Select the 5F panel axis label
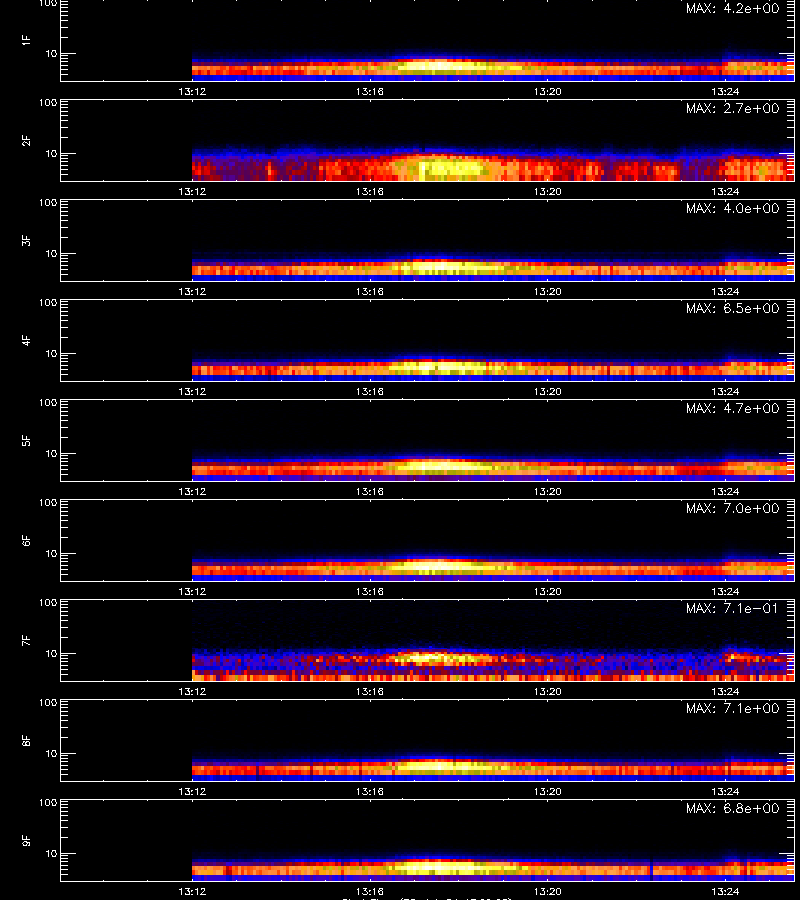 point(26,441)
